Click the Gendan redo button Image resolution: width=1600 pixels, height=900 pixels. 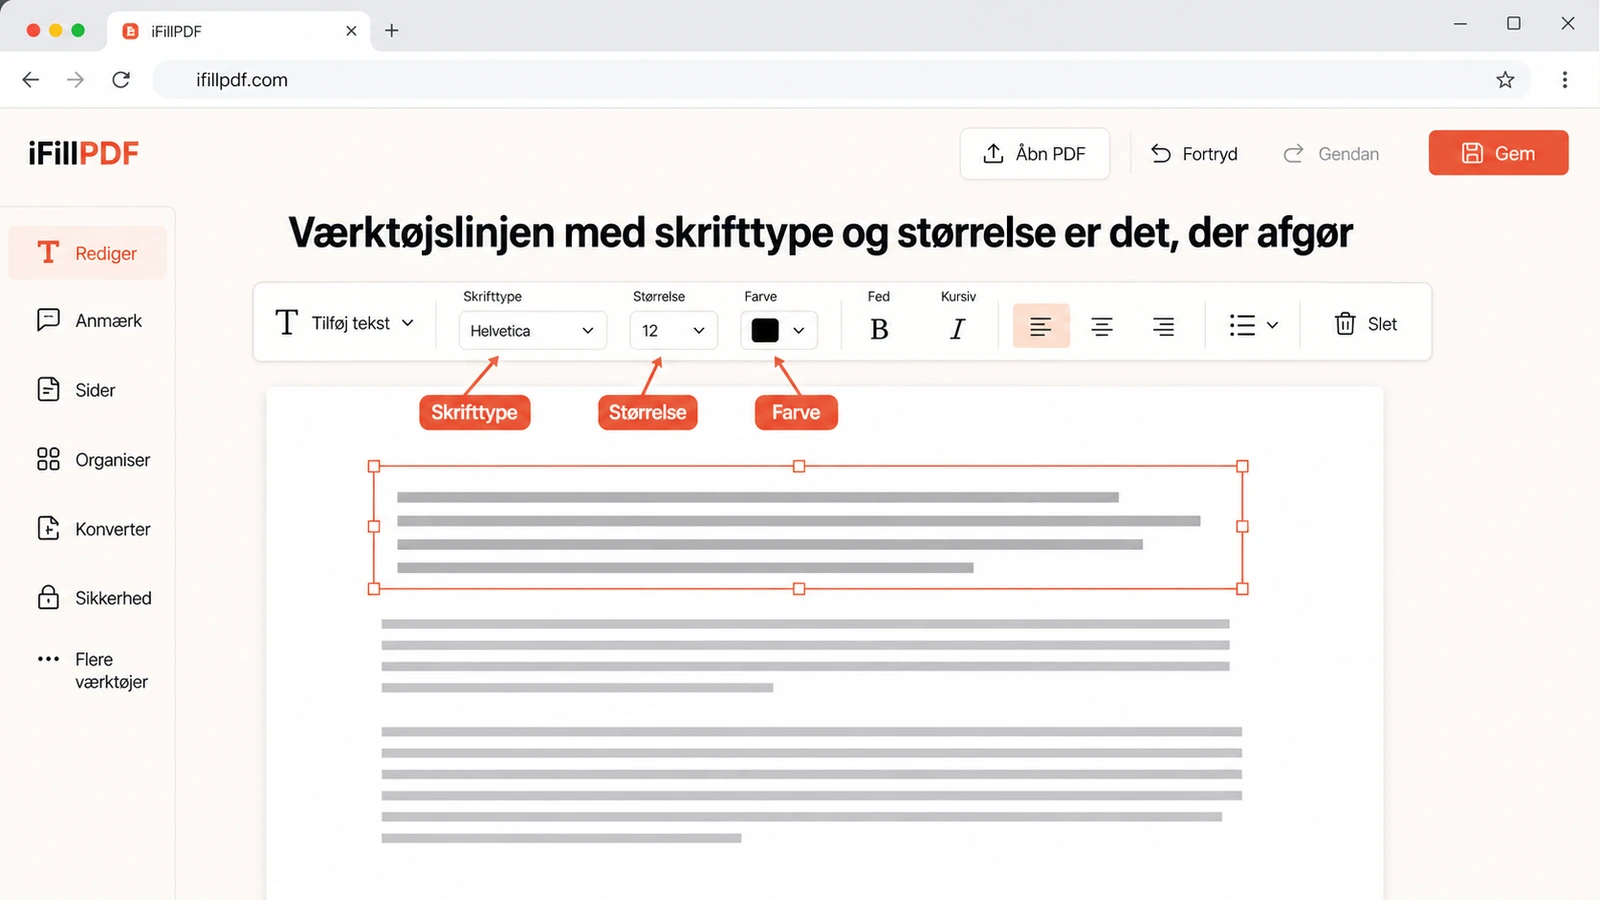coord(1331,154)
